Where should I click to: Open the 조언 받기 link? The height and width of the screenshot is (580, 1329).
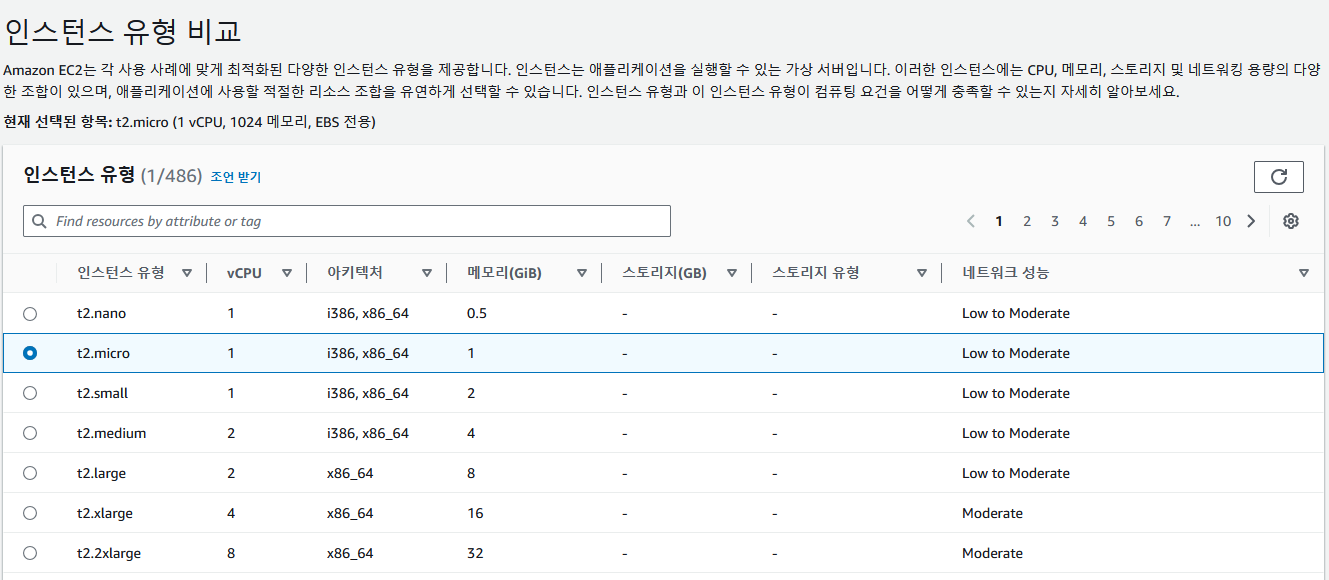235,177
